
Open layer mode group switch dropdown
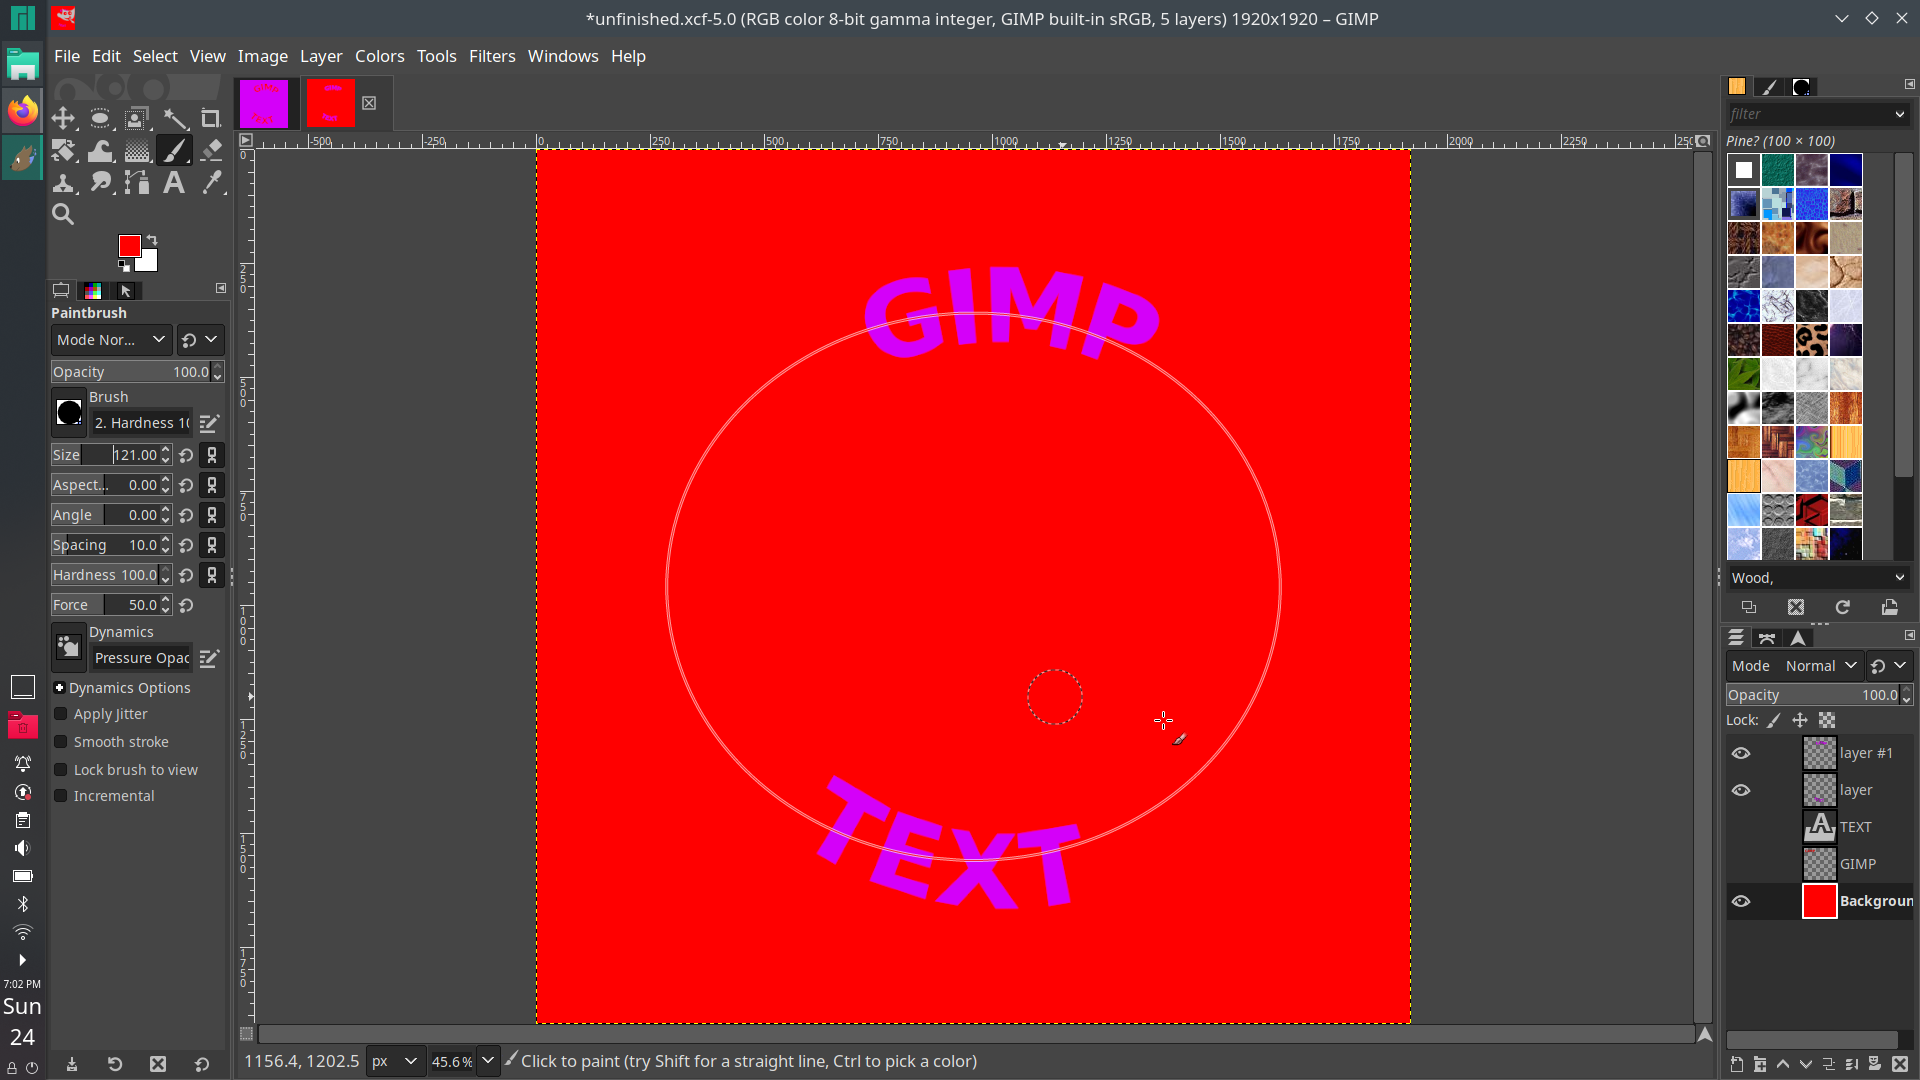click(1889, 666)
